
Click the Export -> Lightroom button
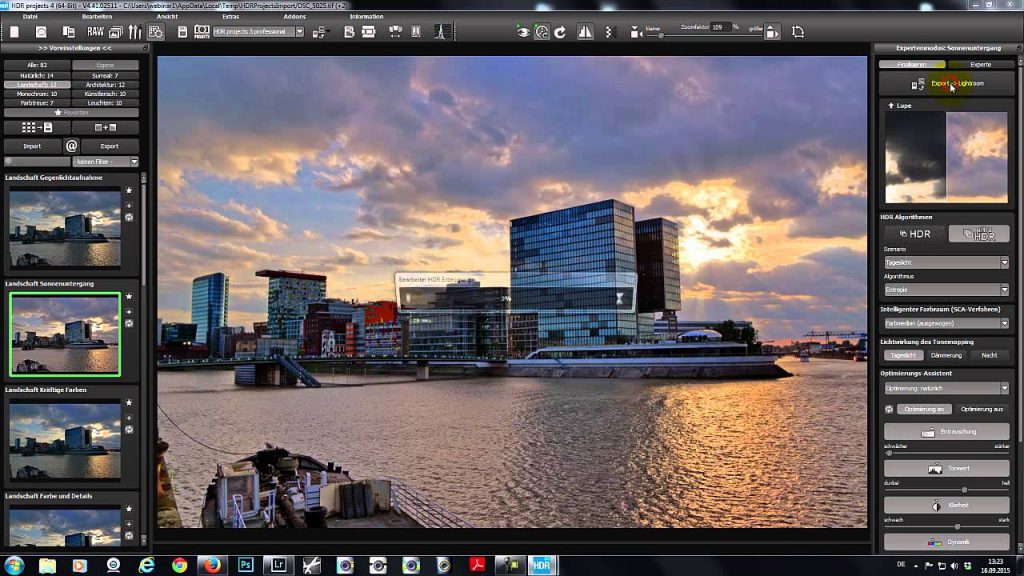coord(946,84)
